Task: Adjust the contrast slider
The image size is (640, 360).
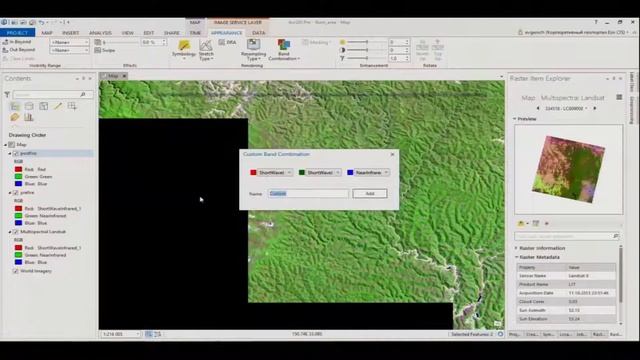Action: pyautogui.click(x=366, y=50)
